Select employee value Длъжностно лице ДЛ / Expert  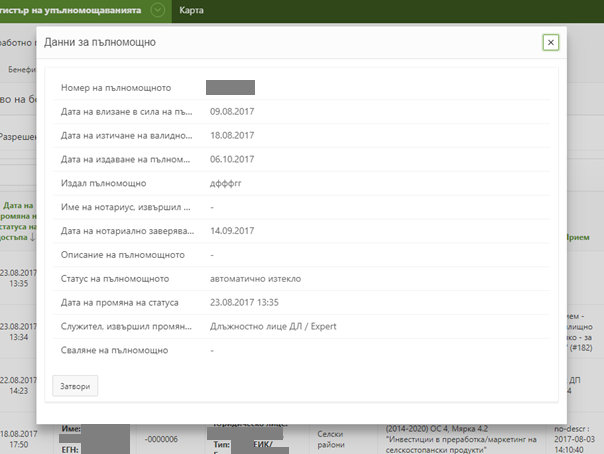tap(273, 327)
